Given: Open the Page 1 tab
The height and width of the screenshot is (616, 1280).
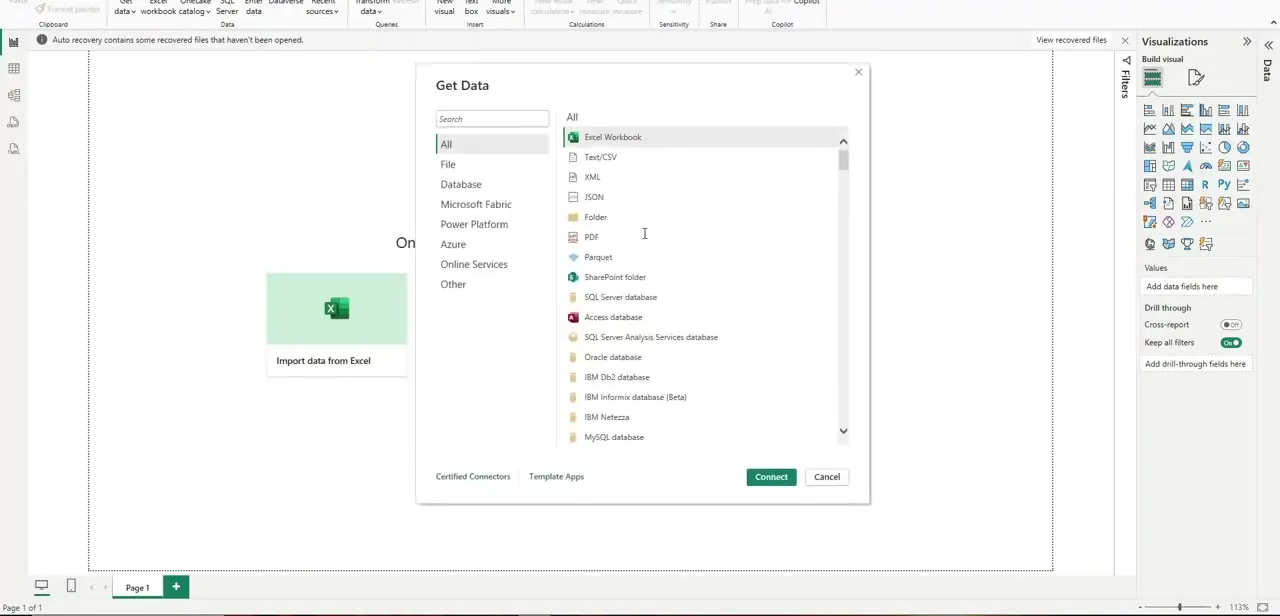Looking at the screenshot, I should (138, 587).
